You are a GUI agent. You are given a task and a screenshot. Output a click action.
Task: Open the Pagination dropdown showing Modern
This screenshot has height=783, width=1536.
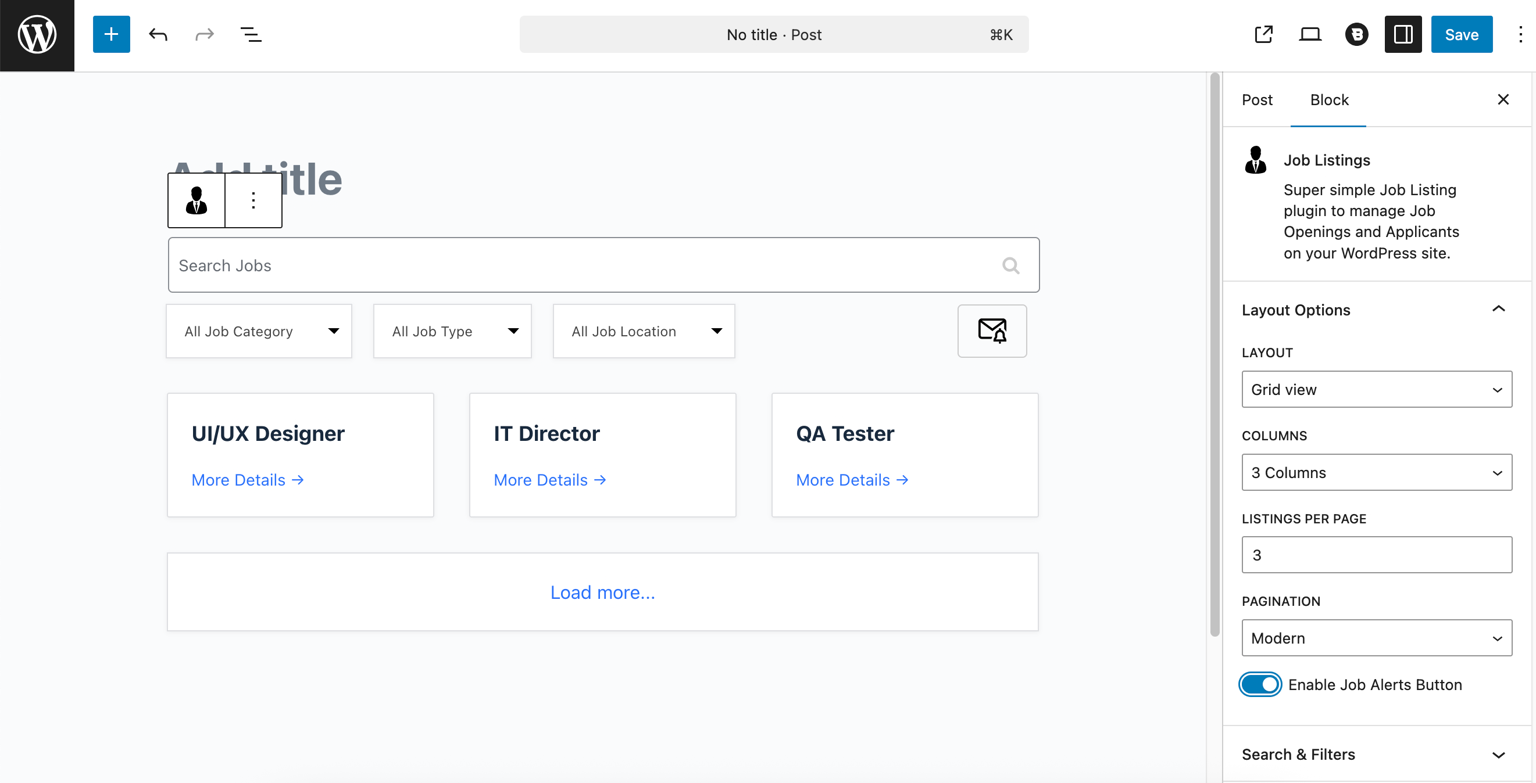[1376, 638]
